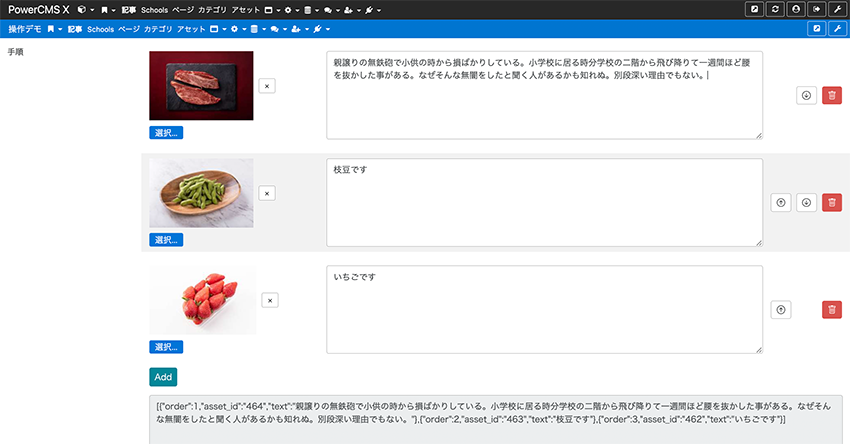Click the wrench icon in blue bar

pos(838,29)
